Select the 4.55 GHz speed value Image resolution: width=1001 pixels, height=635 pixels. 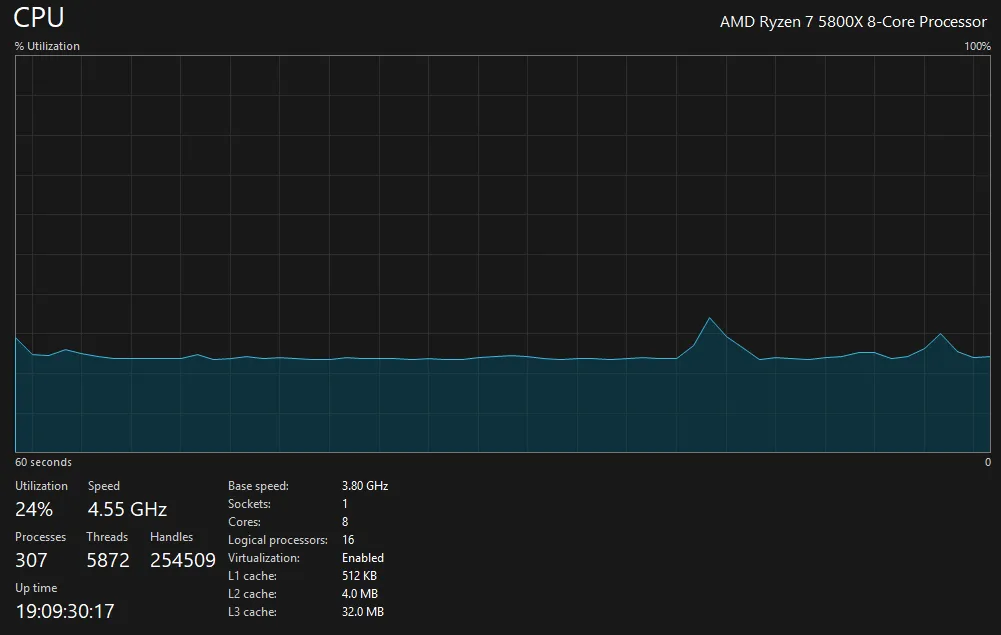point(127,509)
